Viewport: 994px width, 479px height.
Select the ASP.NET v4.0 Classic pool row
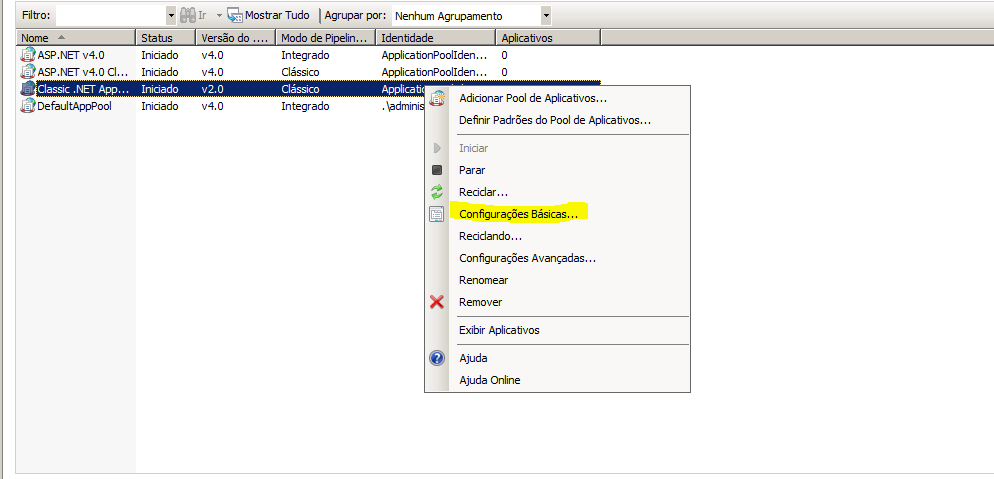80,72
